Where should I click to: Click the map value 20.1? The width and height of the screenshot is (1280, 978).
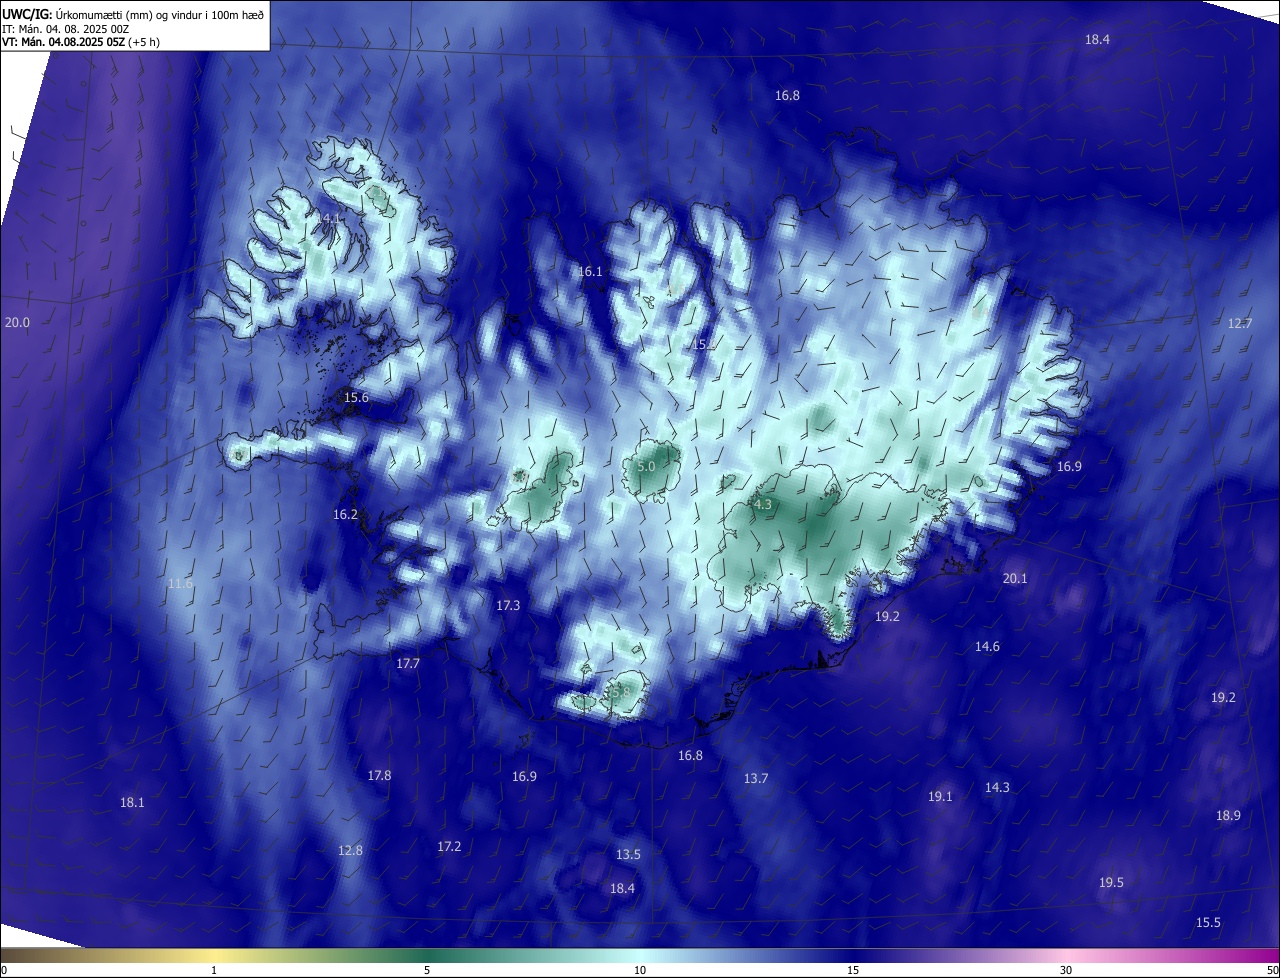coord(1015,578)
